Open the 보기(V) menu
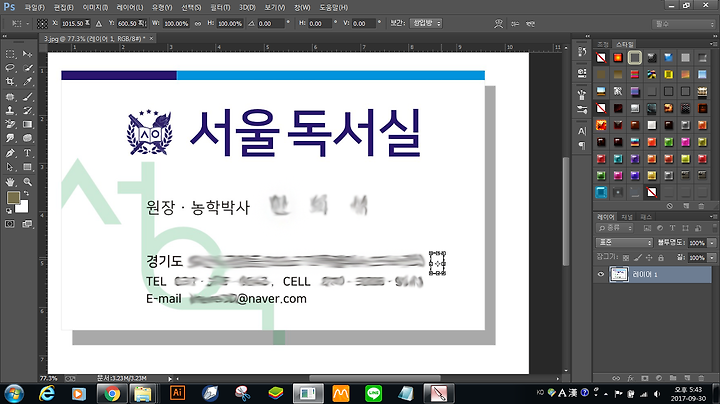 [275, 7]
